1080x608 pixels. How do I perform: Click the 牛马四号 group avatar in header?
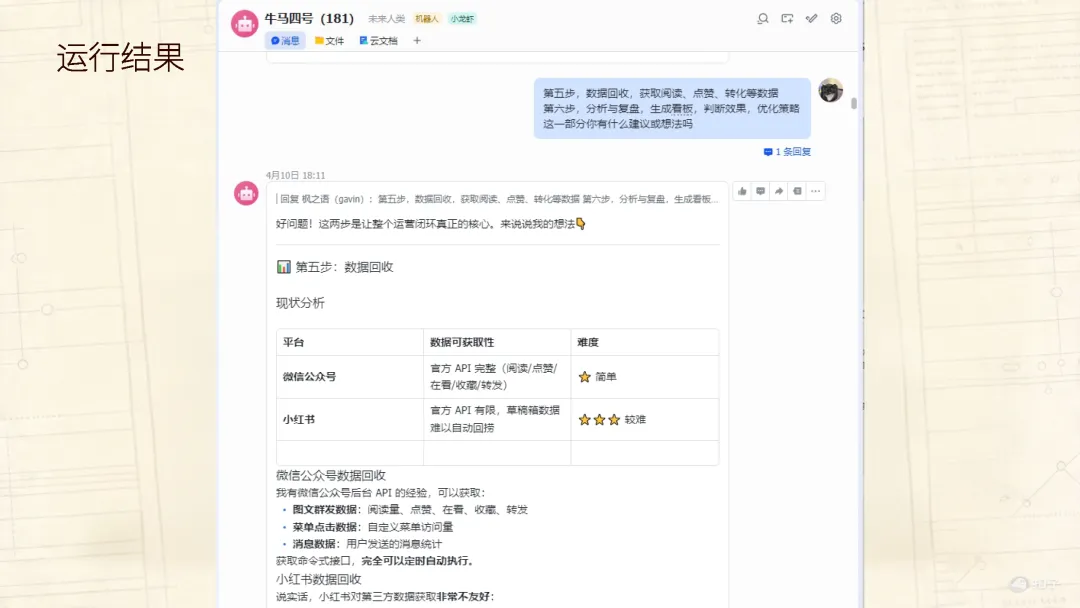pyautogui.click(x=245, y=23)
